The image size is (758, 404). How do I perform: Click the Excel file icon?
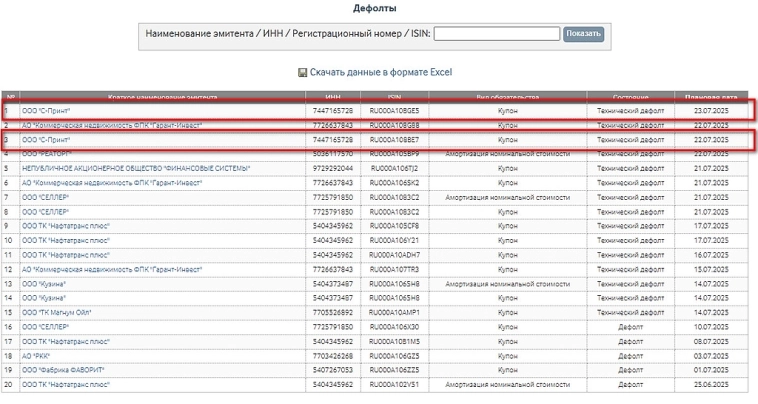pyautogui.click(x=302, y=73)
